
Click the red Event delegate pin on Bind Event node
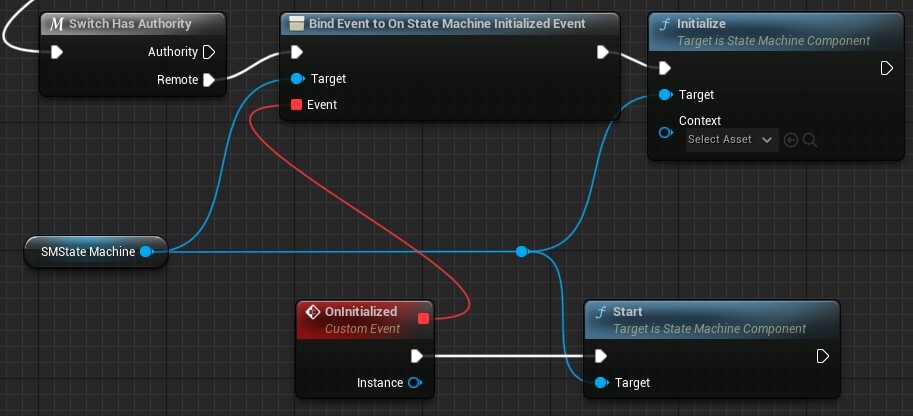coord(296,105)
